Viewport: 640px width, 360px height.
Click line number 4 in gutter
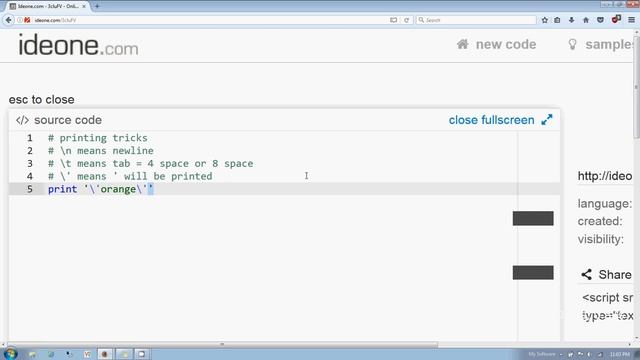click(x=30, y=176)
